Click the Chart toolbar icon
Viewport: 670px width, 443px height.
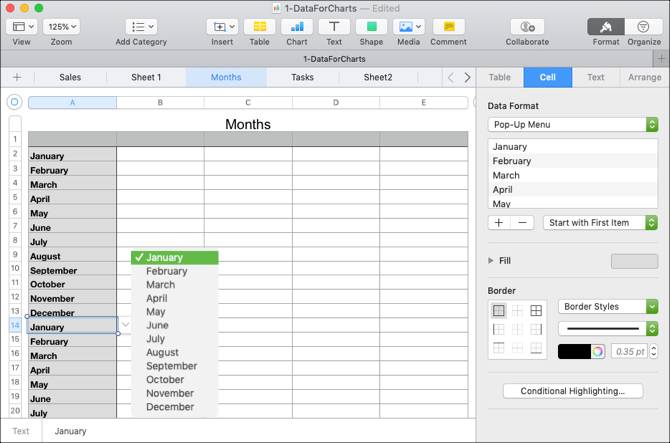coord(297,26)
